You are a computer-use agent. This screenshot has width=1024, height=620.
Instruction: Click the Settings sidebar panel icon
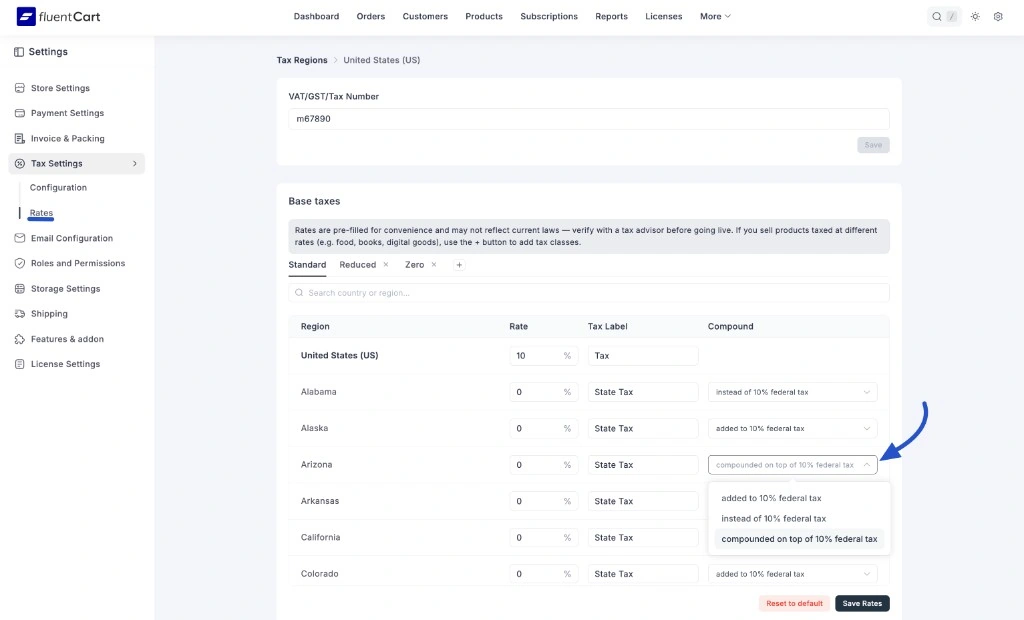(19, 52)
